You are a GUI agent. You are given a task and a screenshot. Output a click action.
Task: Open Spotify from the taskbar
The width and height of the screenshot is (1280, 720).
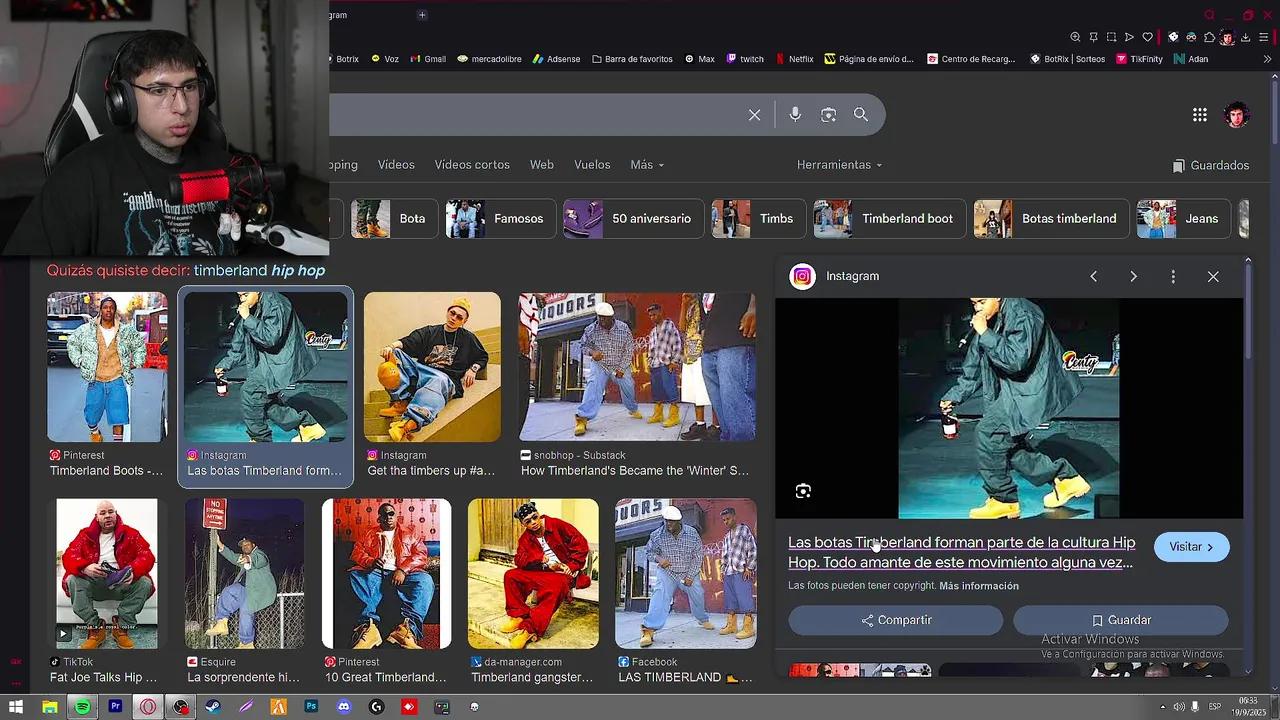[82, 707]
